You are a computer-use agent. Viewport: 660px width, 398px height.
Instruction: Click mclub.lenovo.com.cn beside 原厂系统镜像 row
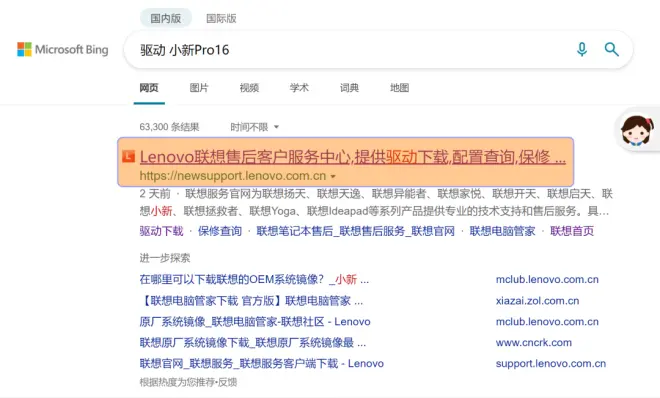point(547,321)
